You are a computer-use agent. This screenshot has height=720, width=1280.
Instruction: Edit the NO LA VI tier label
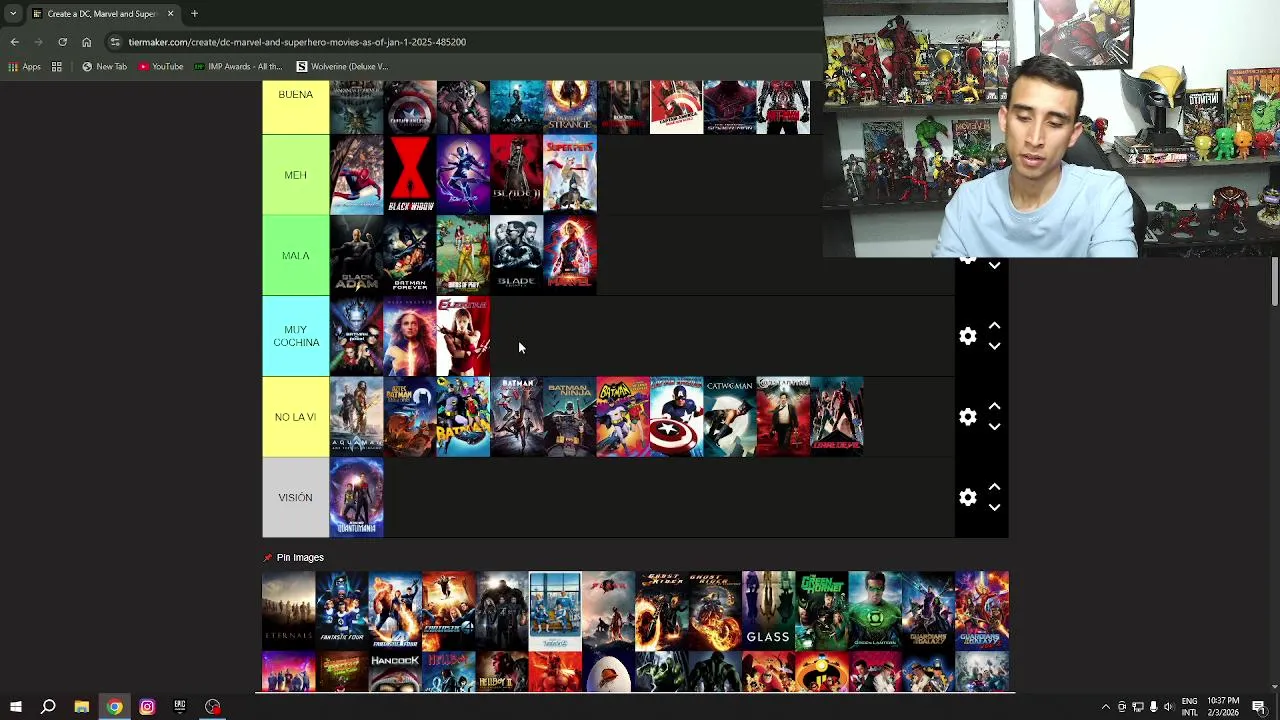pyautogui.click(x=295, y=417)
